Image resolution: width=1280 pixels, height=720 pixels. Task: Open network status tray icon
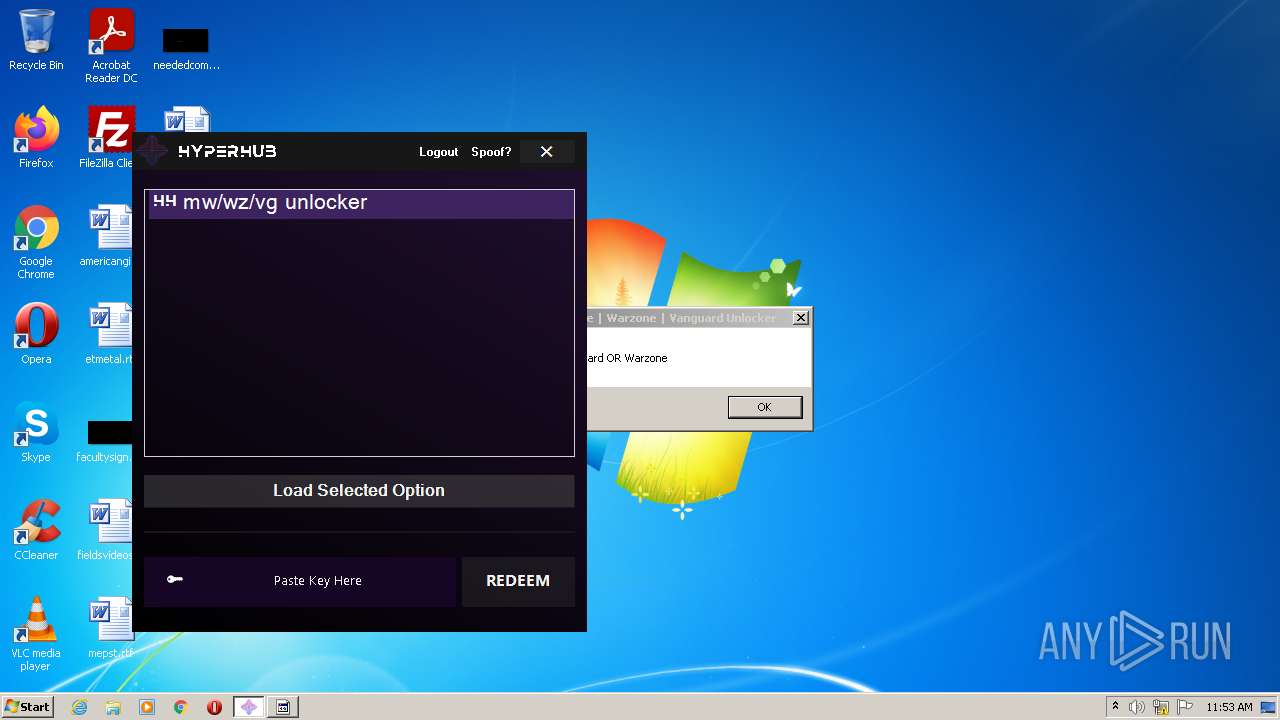1161,707
